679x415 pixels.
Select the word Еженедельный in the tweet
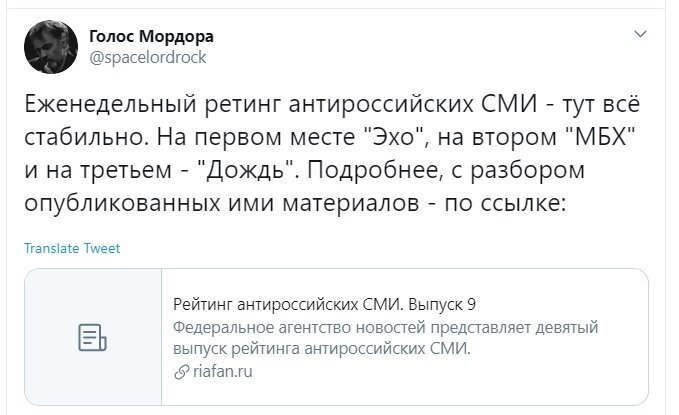110,104
